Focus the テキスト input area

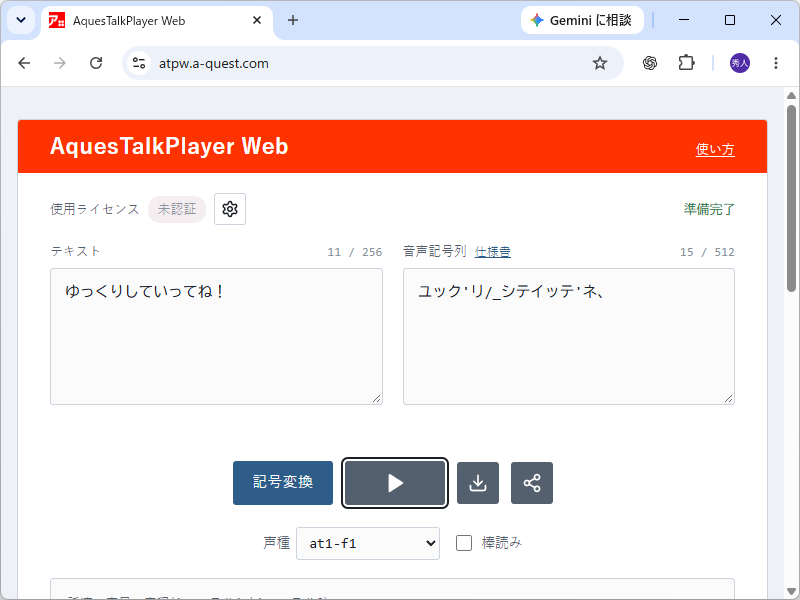(216, 336)
